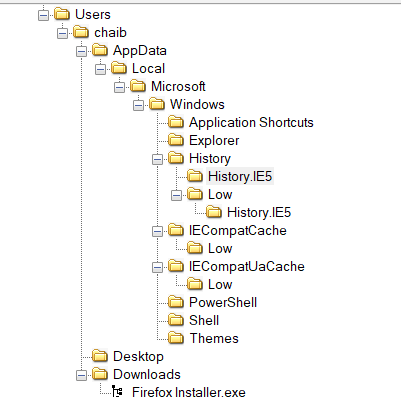Select the Users tree label
Screen dimensions: 401x397
(93, 15)
